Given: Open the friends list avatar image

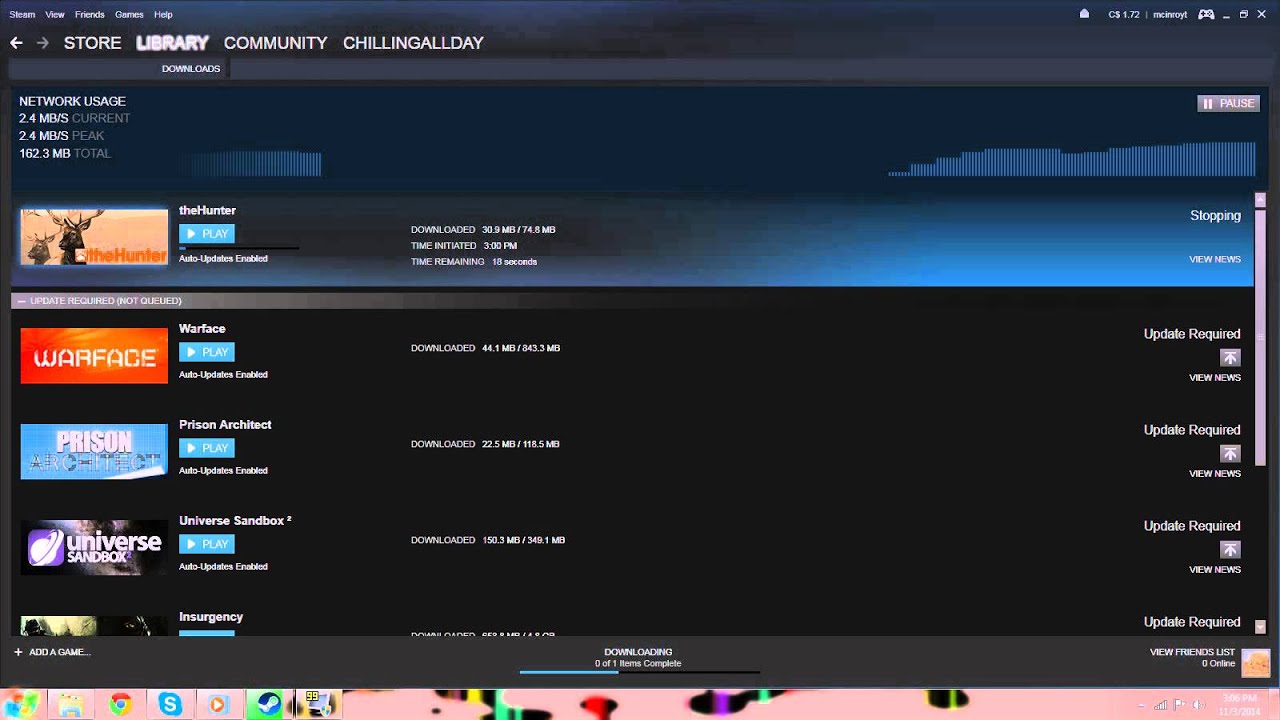Looking at the screenshot, I should (x=1255, y=662).
